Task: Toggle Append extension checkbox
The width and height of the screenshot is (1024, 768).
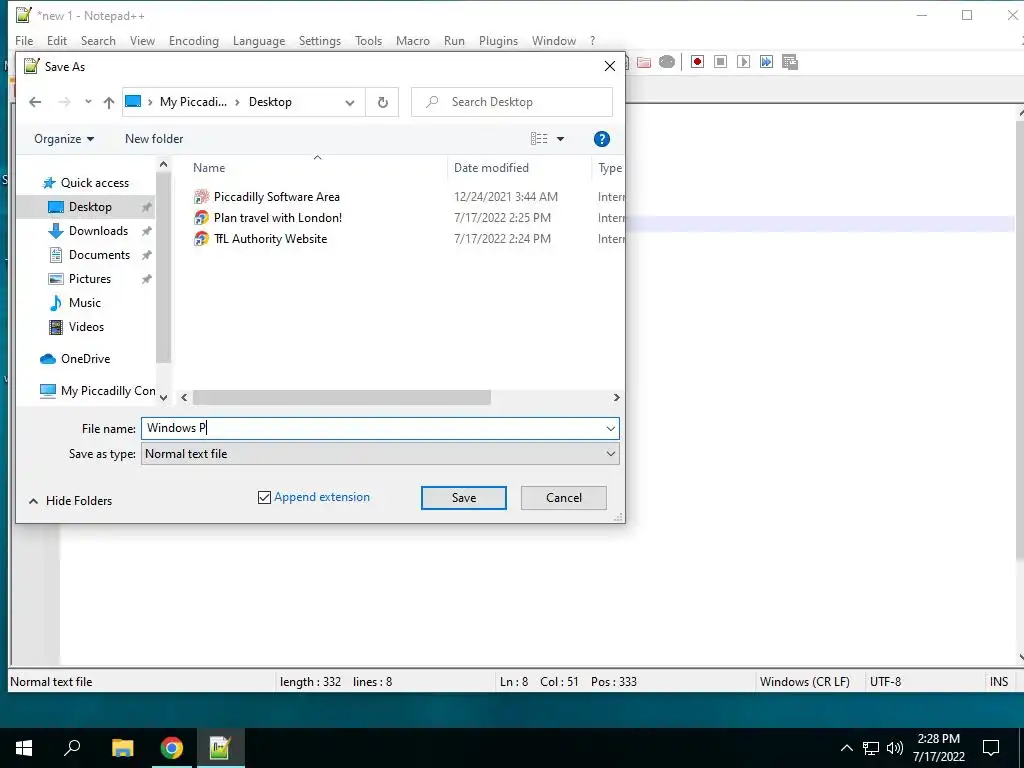Action: tap(264, 498)
